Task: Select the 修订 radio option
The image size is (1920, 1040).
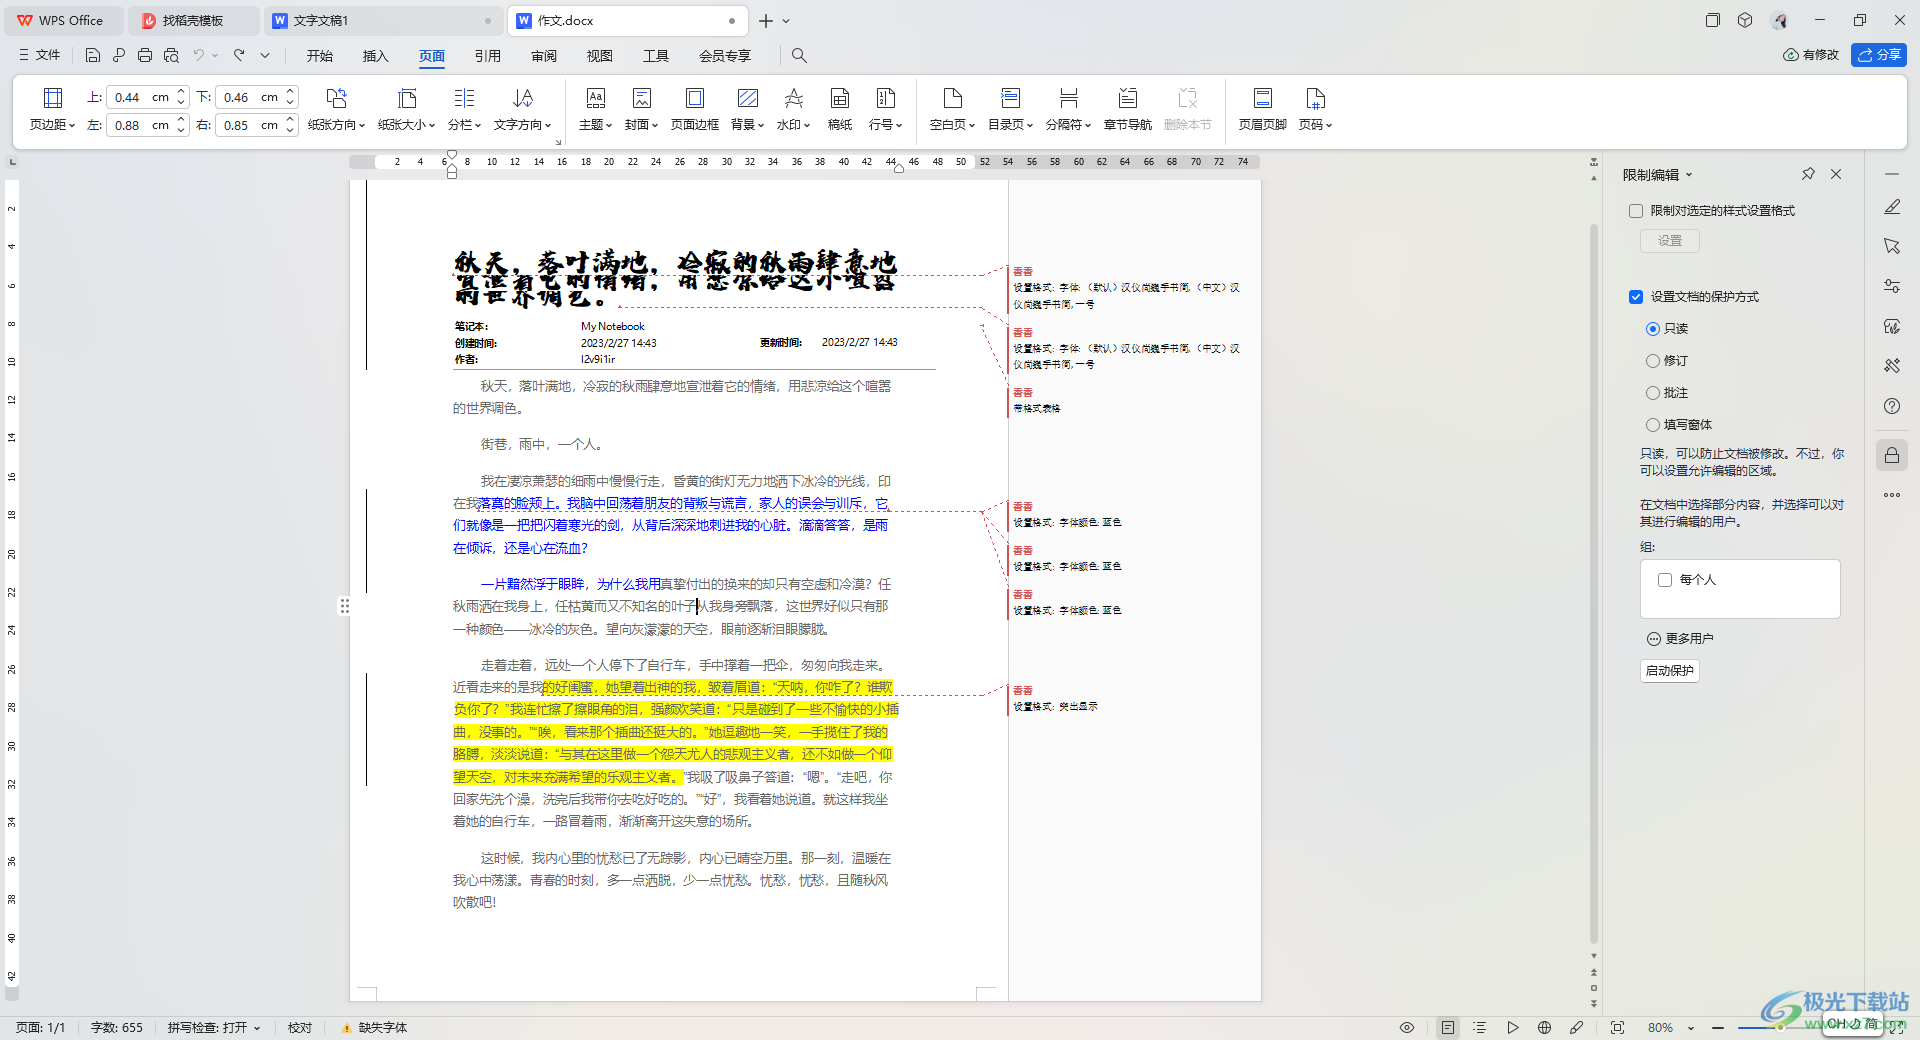Action: (1653, 361)
